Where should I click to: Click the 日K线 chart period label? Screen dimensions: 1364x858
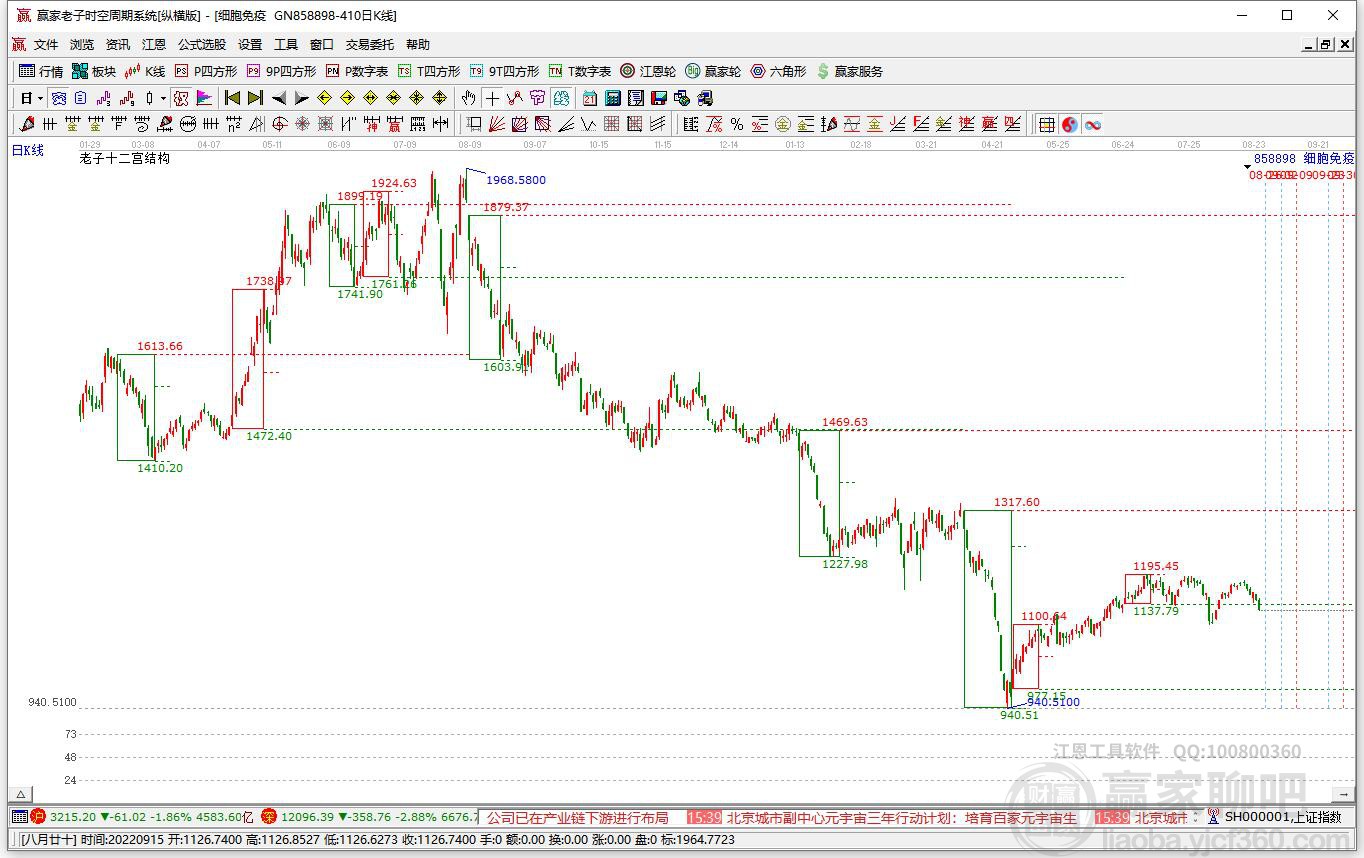coord(28,150)
